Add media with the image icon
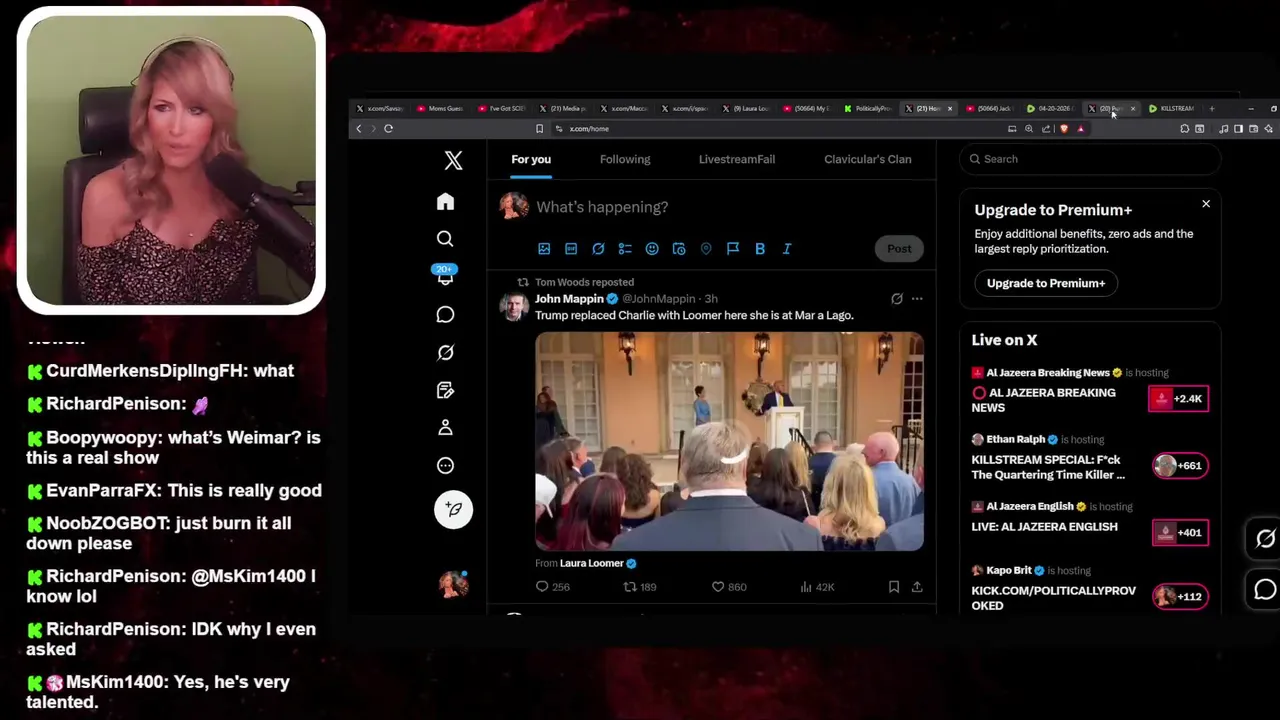This screenshot has width=1280, height=720. click(544, 249)
